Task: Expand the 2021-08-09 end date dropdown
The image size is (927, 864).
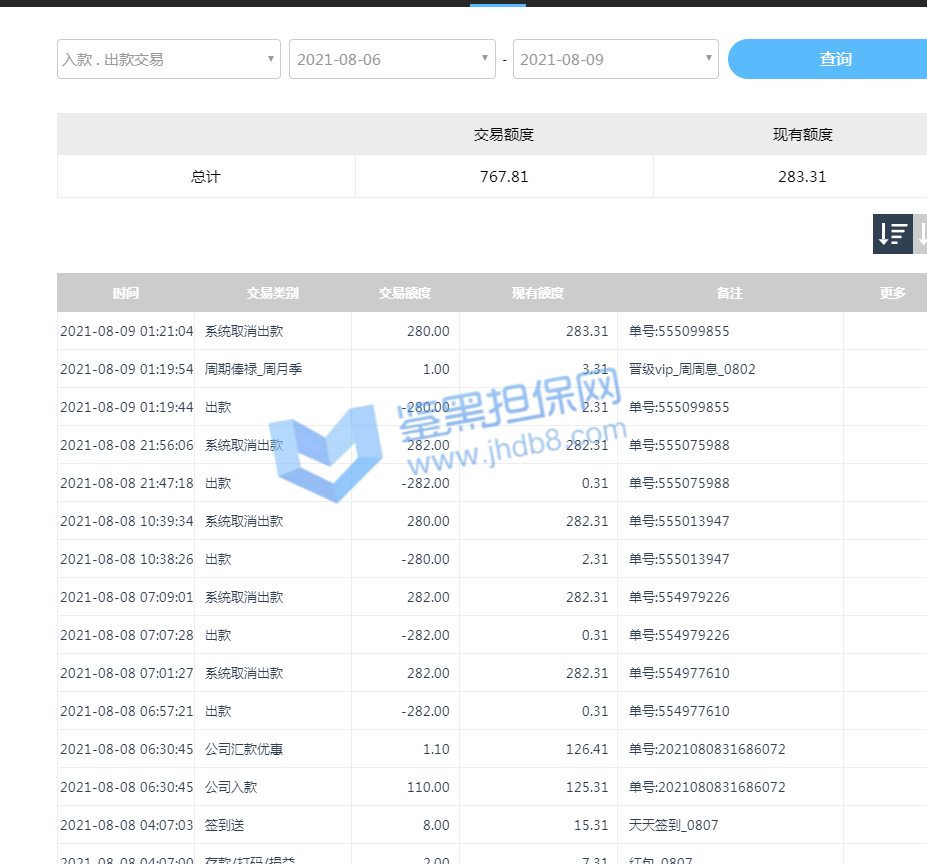Action: (x=615, y=59)
